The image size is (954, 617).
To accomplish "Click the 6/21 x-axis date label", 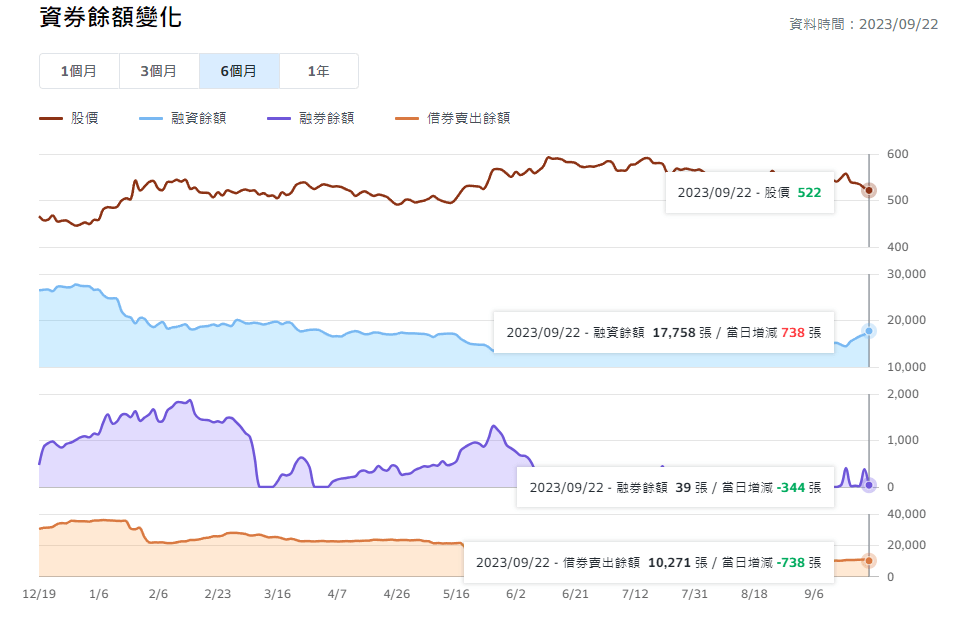I will (x=576, y=594).
